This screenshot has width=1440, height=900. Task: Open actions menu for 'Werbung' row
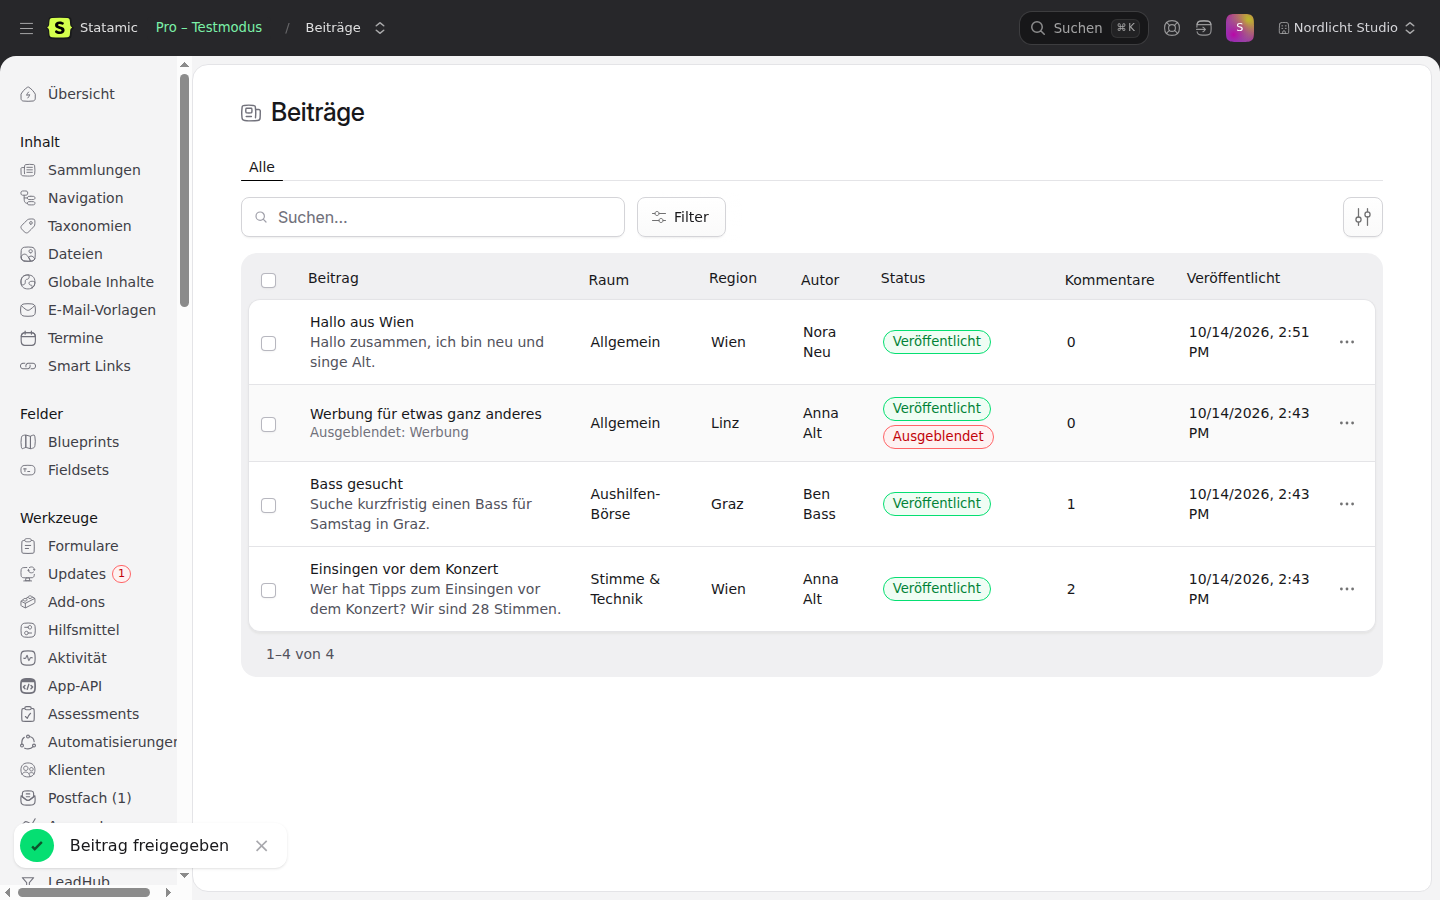pos(1347,423)
